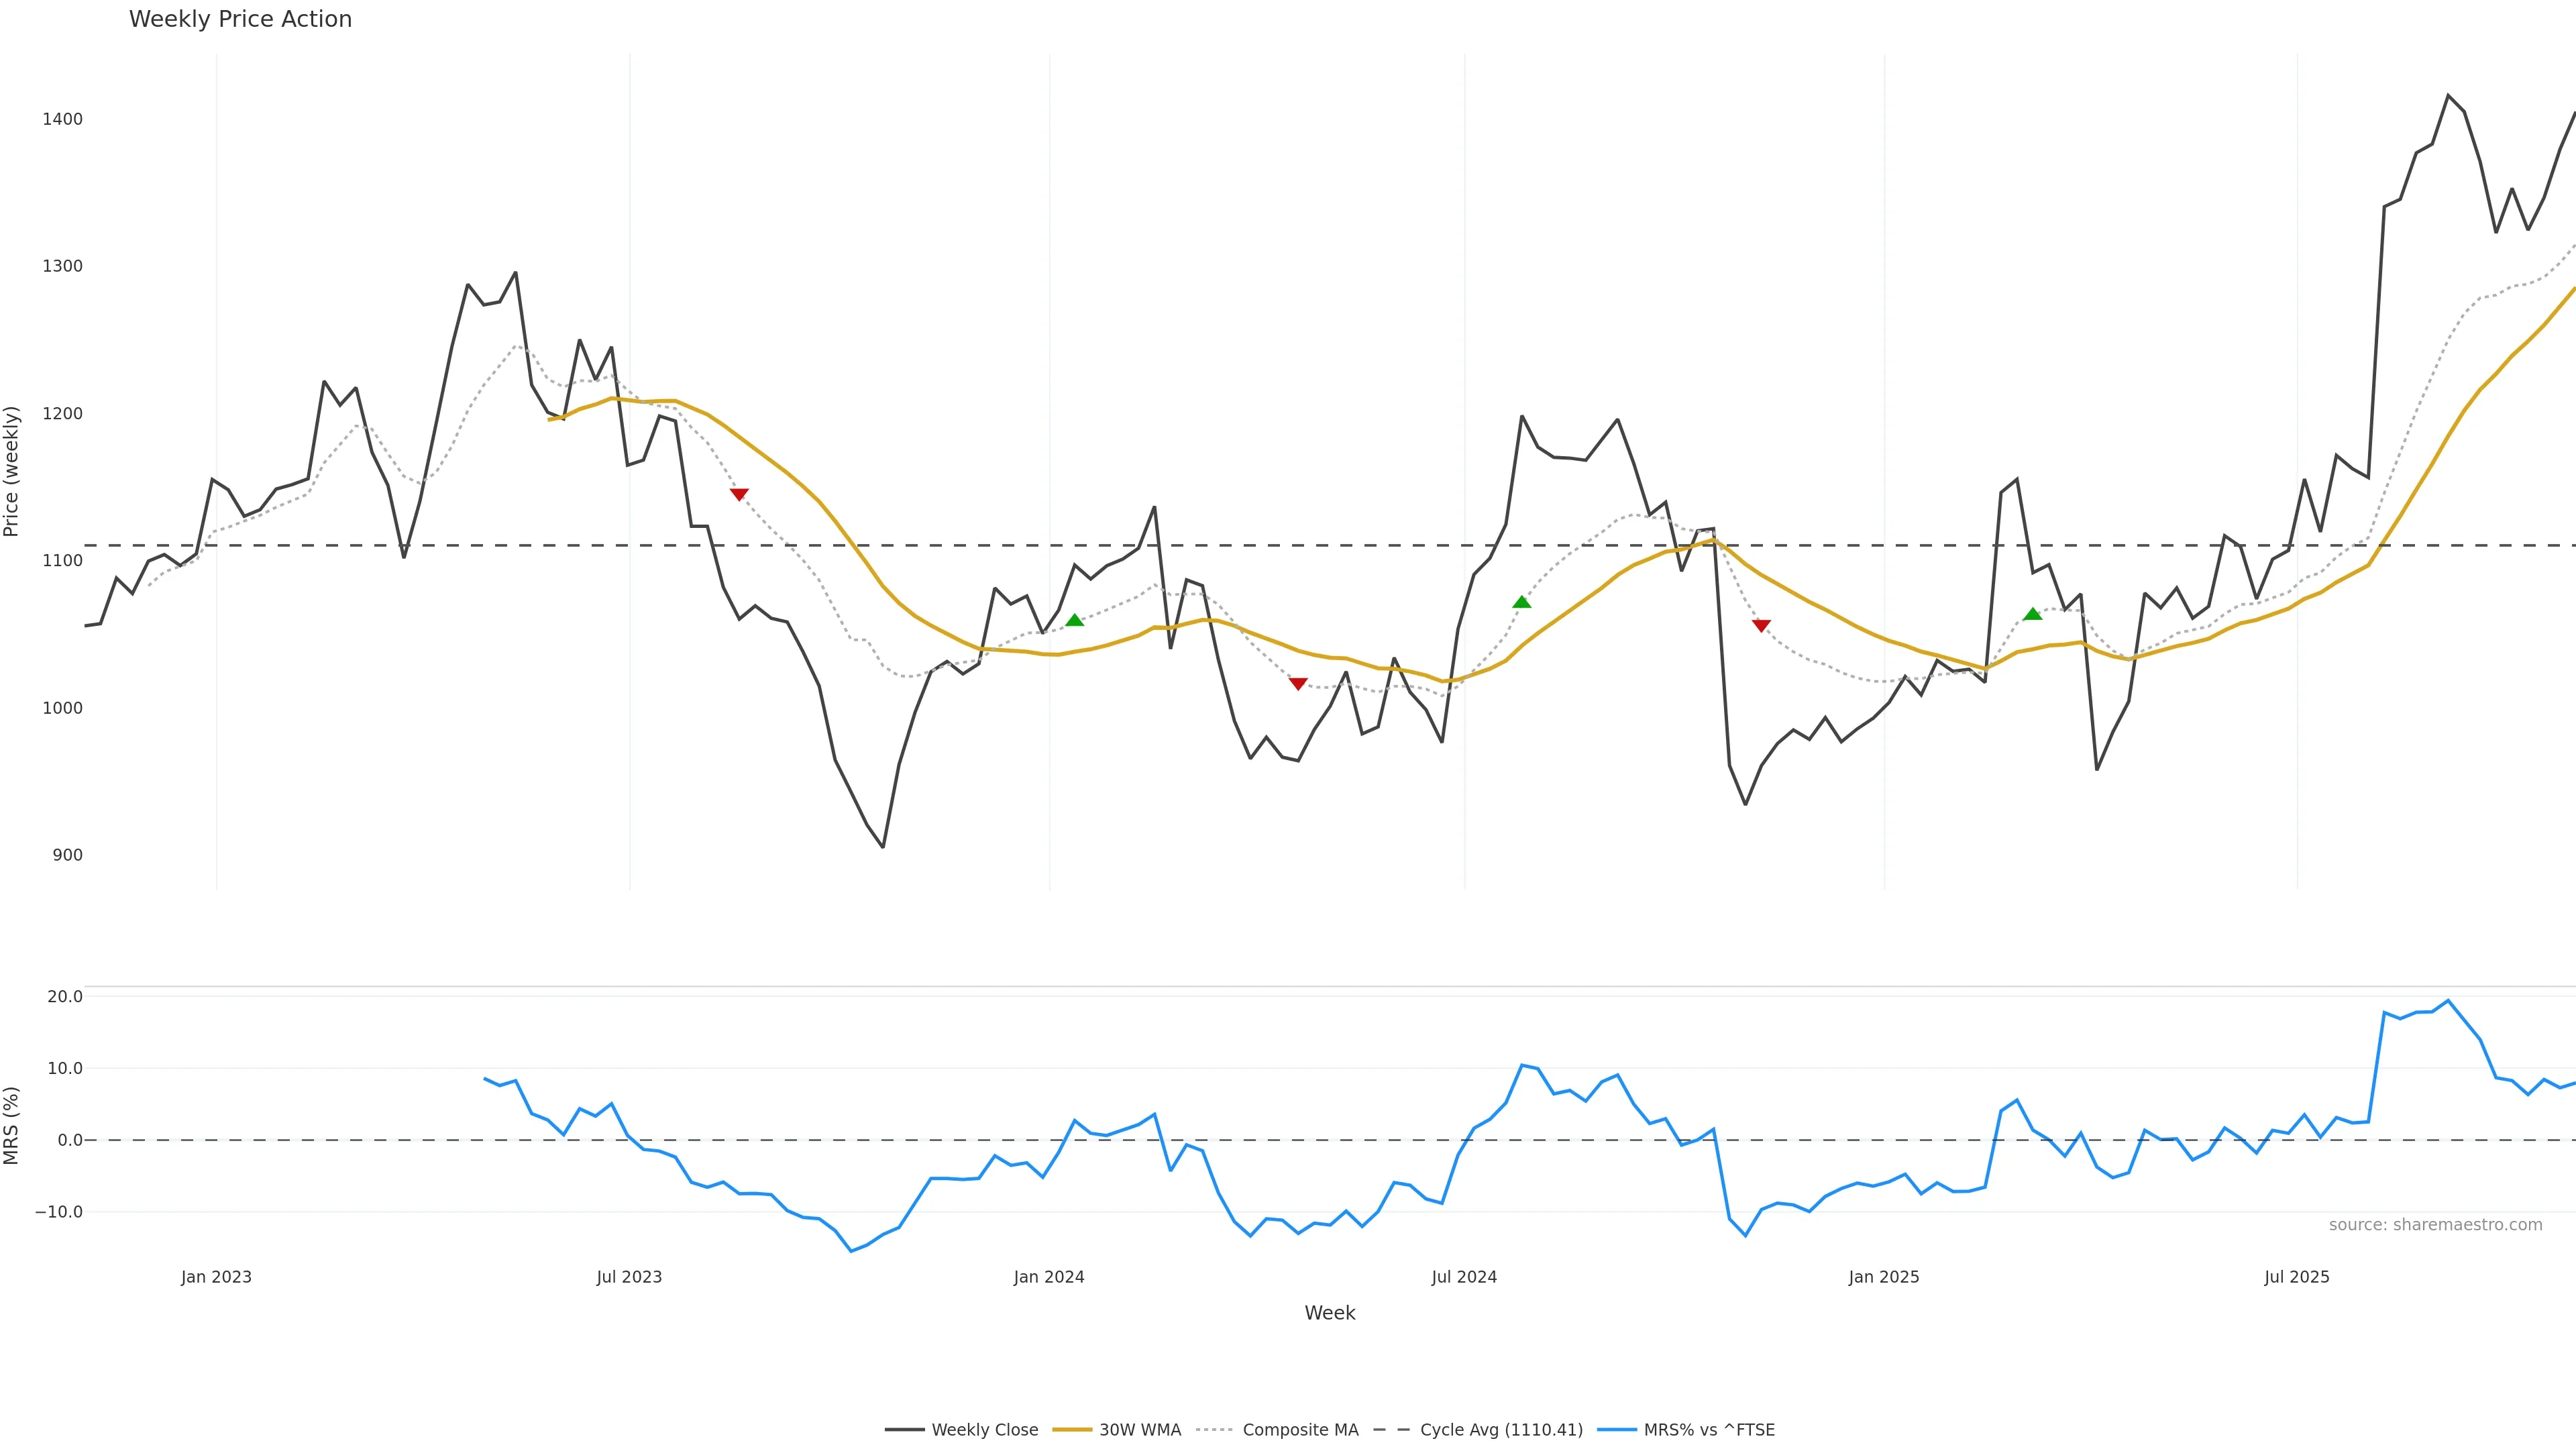Viewport: 2576px width, 1449px height.
Task: Click the red down-triangle marker after Jul 2023
Action: [x=739, y=494]
